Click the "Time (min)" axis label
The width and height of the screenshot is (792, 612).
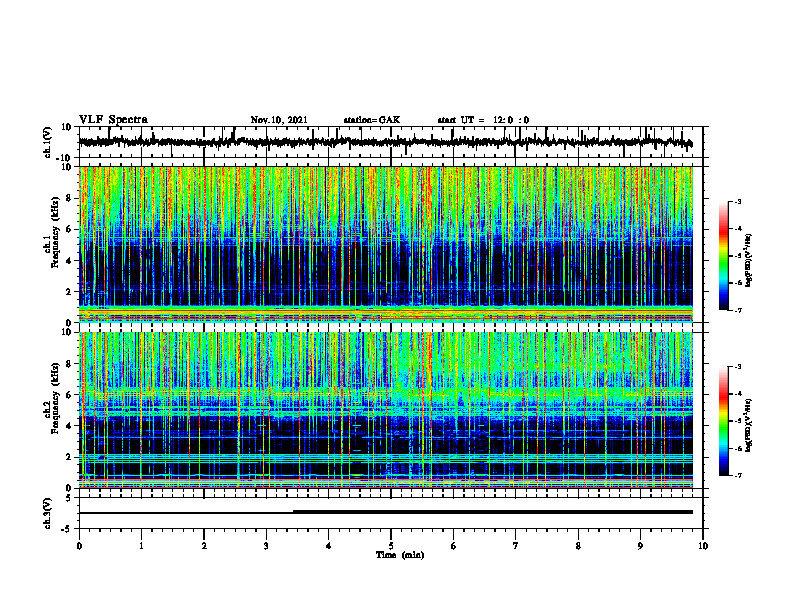point(400,555)
